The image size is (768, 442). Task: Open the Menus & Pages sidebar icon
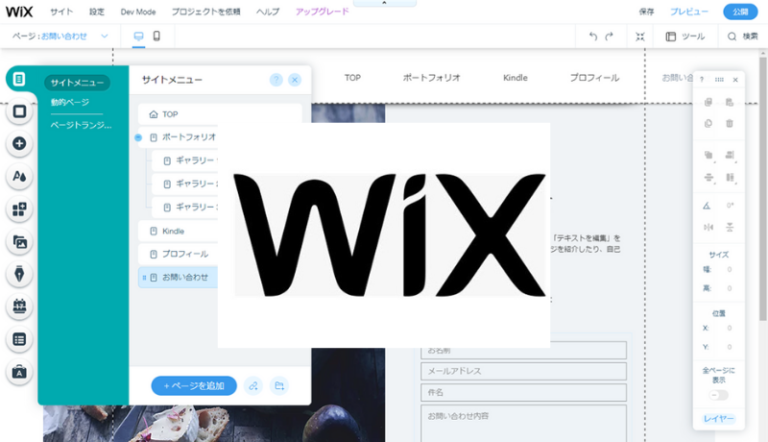pyautogui.click(x=19, y=79)
